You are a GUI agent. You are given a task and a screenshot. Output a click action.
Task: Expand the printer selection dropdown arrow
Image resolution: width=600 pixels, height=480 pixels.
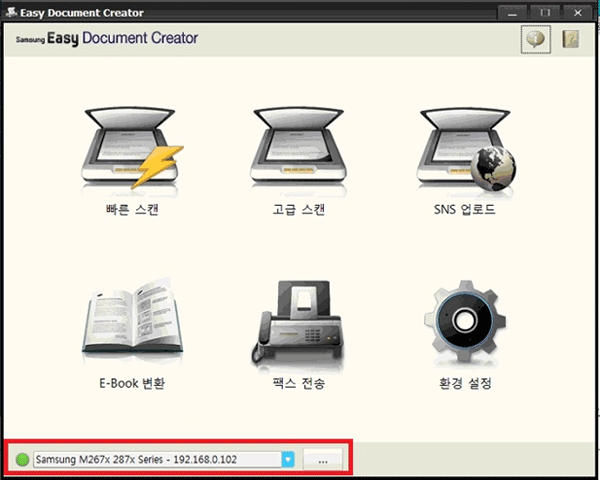[x=288, y=459]
